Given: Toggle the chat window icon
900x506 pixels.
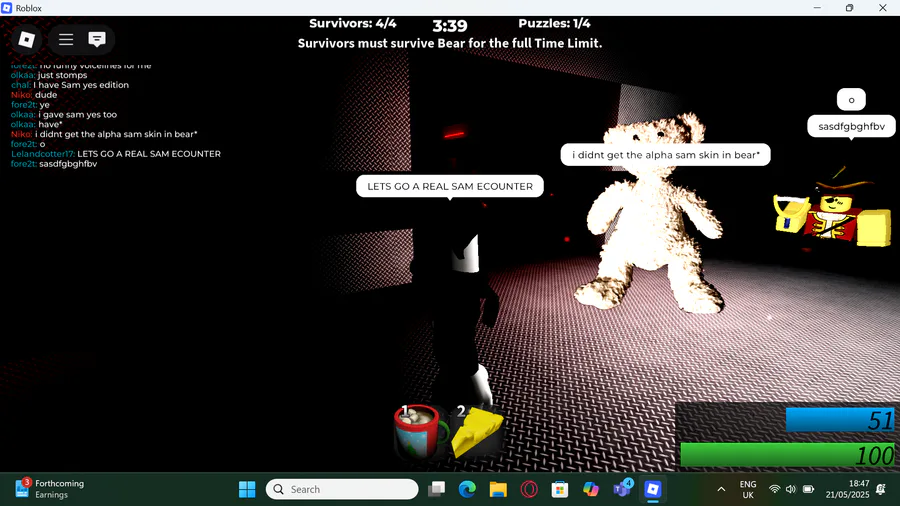Looking at the screenshot, I should pos(97,39).
